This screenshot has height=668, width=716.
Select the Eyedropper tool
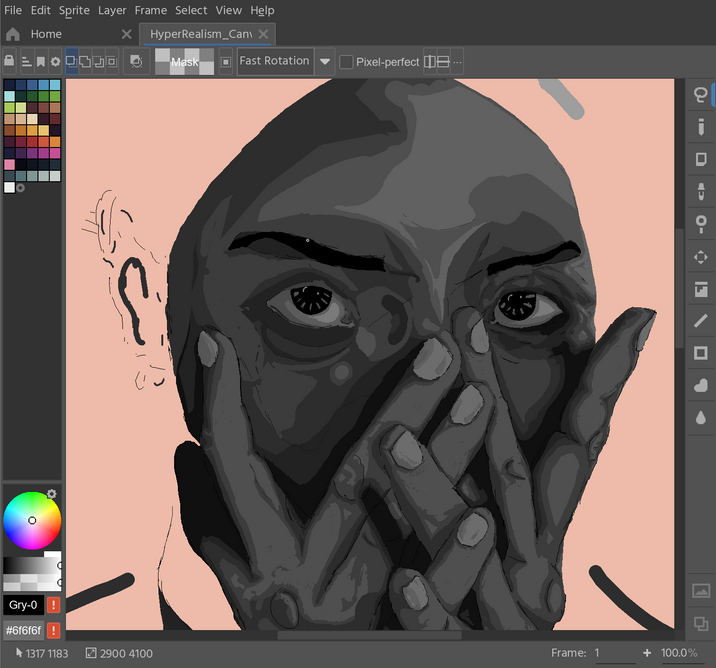point(700,191)
